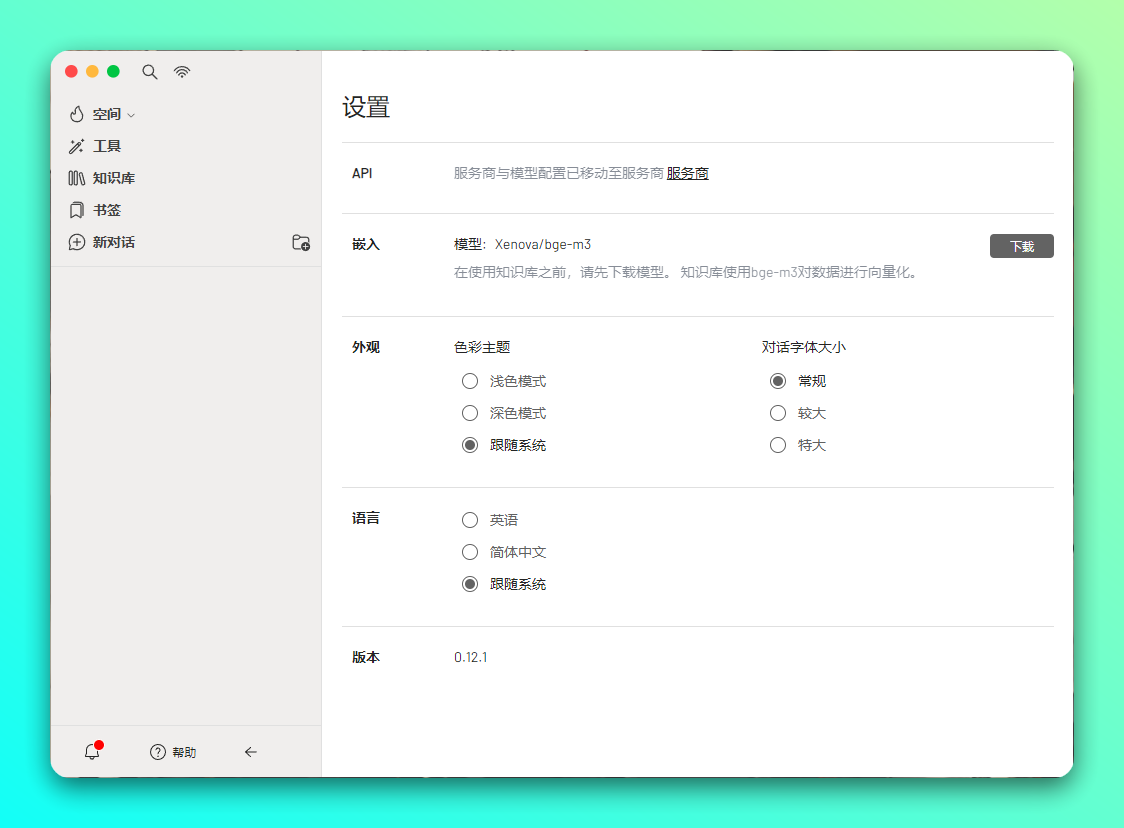1124x828 pixels.
Task: Click the flame icon beside 空间
Action: [77, 114]
